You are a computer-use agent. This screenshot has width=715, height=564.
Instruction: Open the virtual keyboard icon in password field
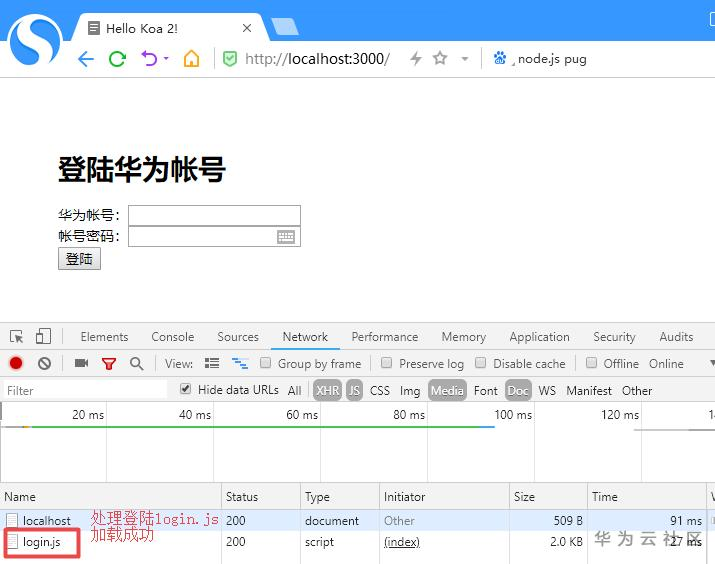click(286, 237)
